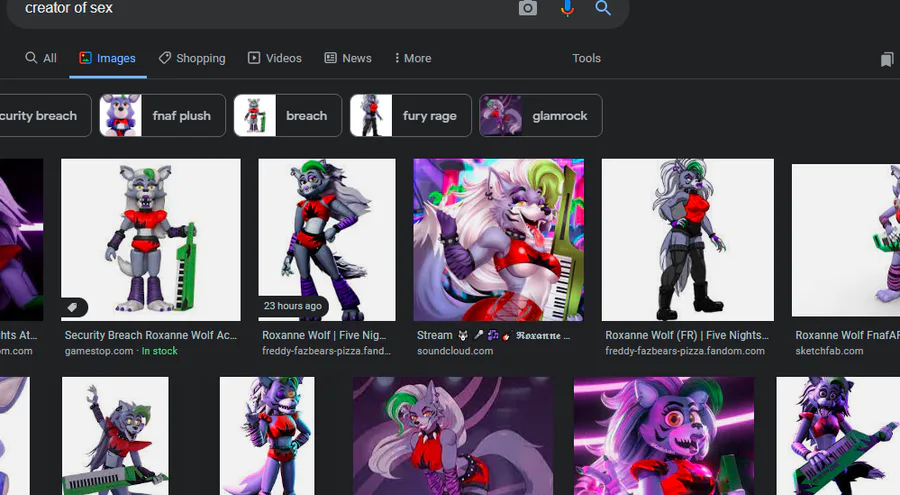Filter by the 'breach' suggestion chip
Screen dimensions: 900x495
pyautogui.click(x=288, y=115)
